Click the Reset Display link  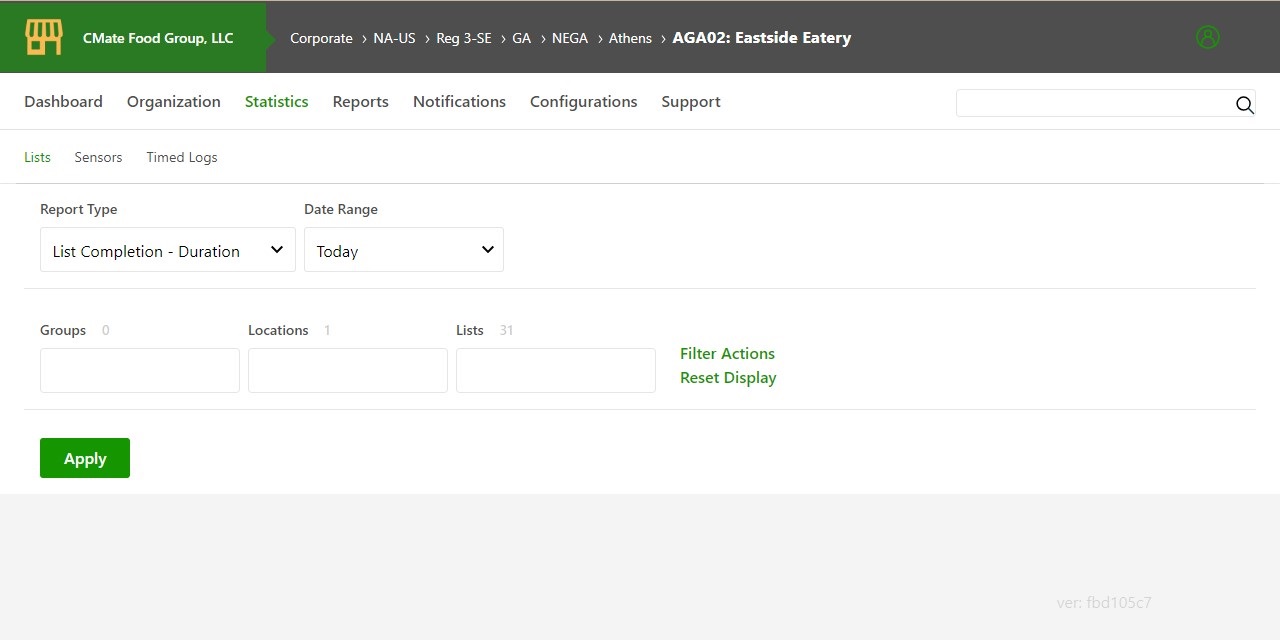tap(728, 378)
